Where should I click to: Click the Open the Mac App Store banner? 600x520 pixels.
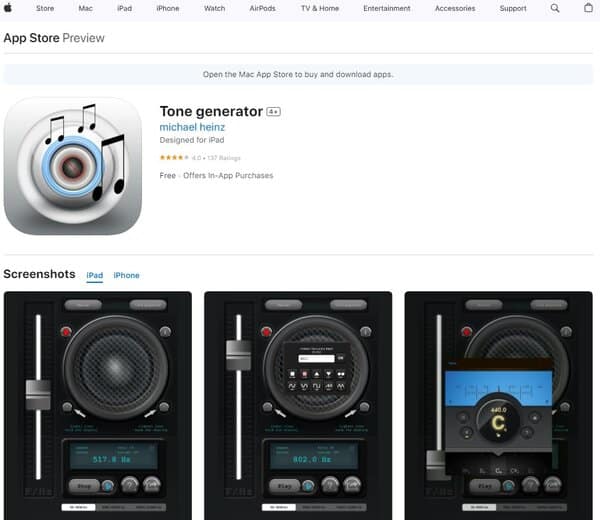(x=298, y=74)
